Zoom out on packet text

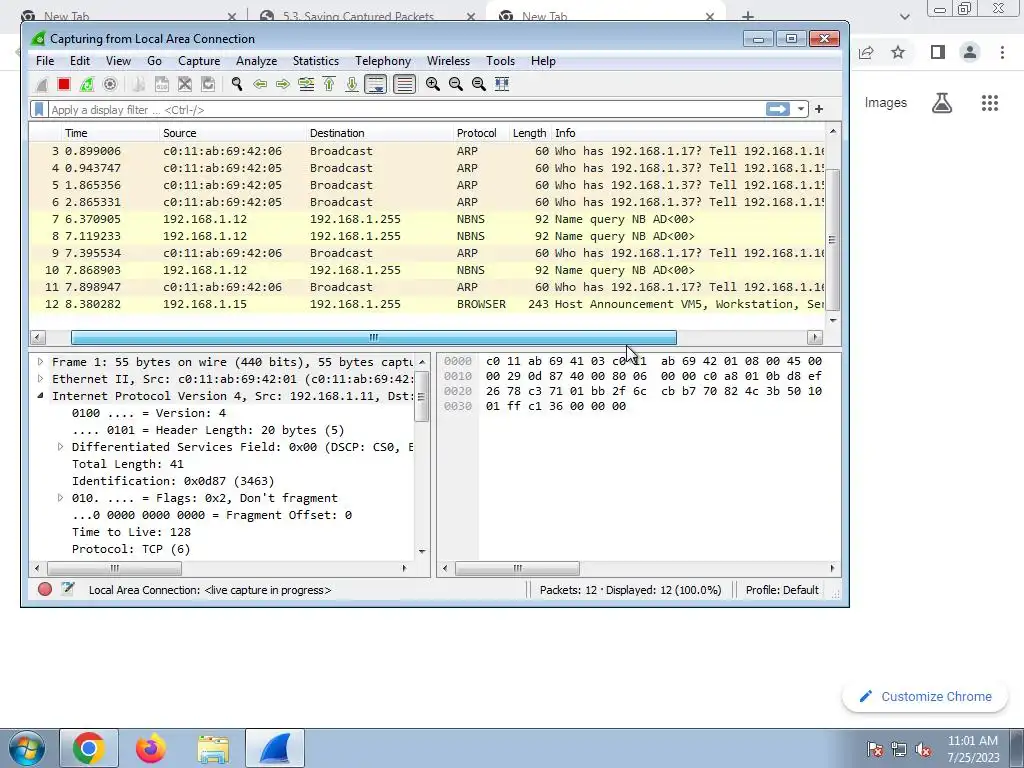[456, 84]
